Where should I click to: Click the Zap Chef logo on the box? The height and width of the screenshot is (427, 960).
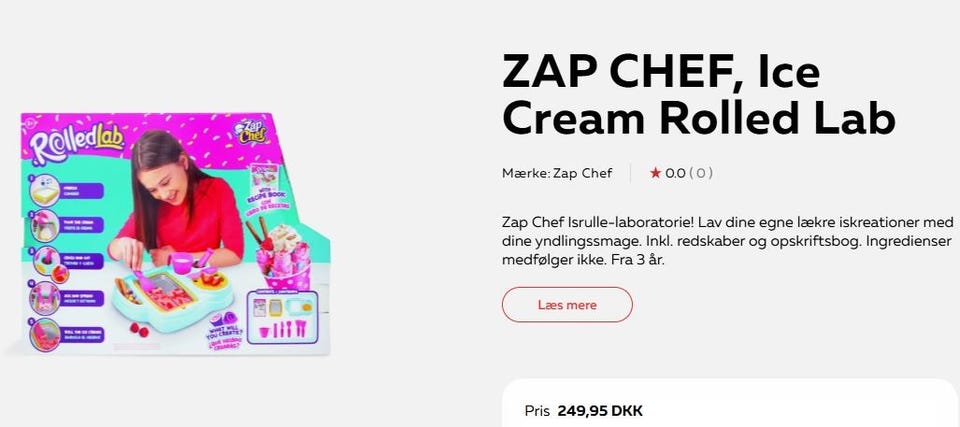(251, 131)
